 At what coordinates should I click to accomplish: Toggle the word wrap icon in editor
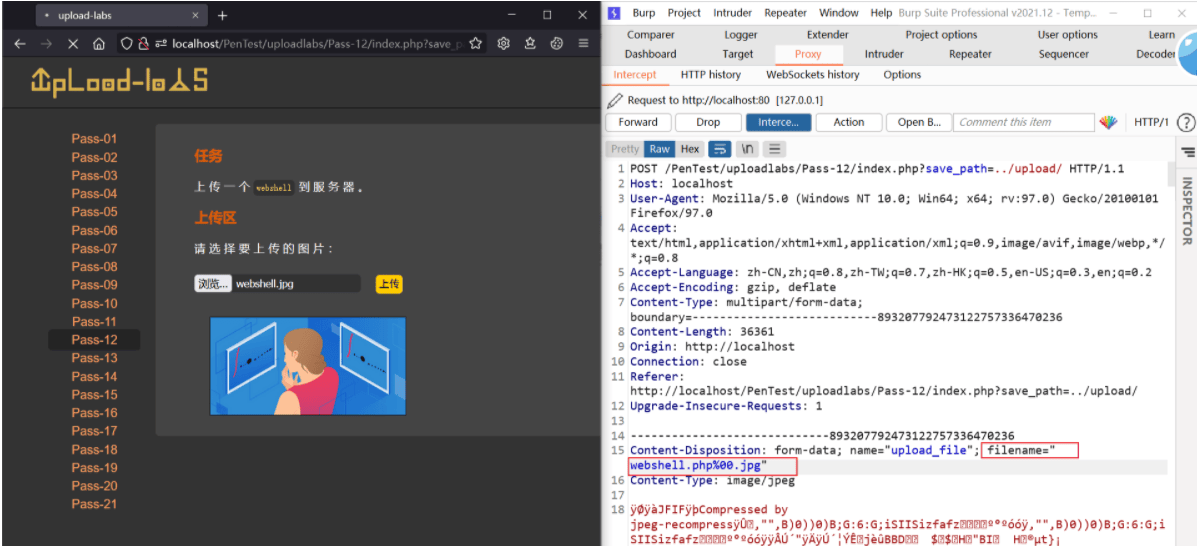[x=720, y=149]
